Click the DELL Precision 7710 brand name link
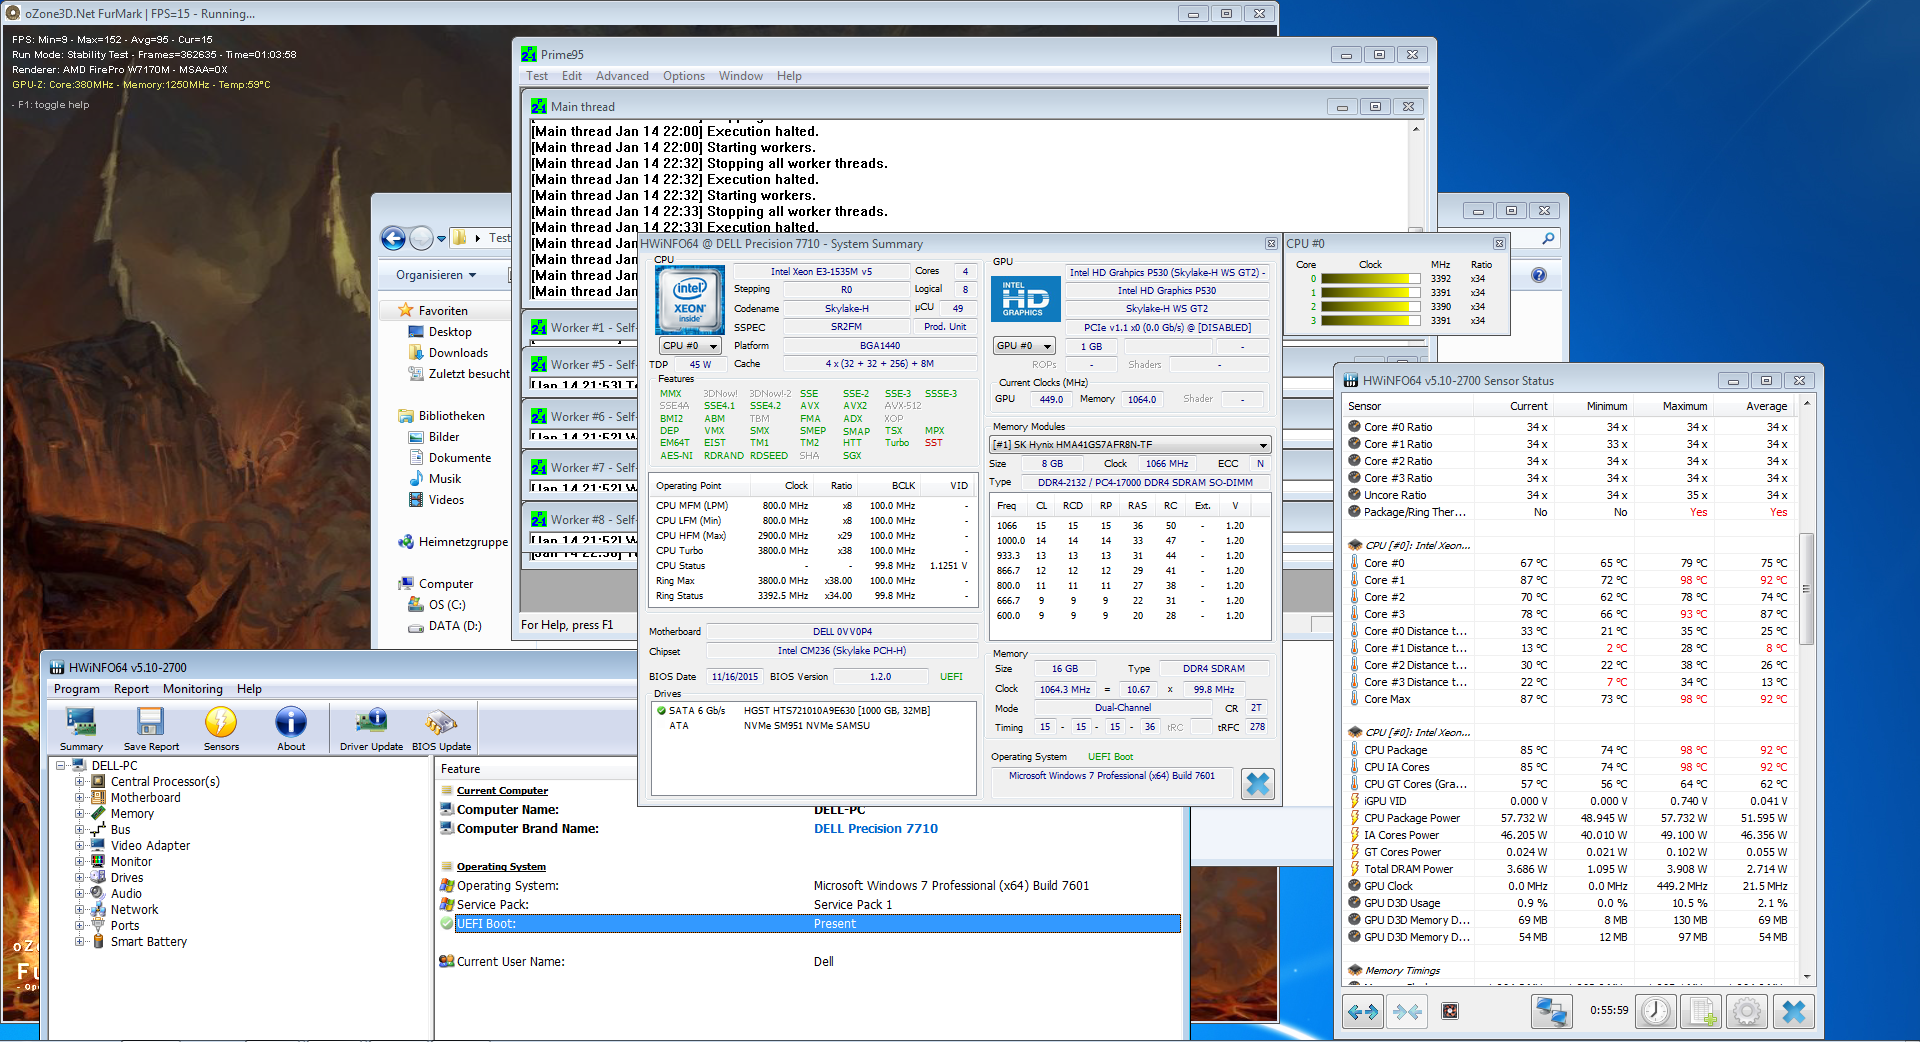 coord(876,829)
